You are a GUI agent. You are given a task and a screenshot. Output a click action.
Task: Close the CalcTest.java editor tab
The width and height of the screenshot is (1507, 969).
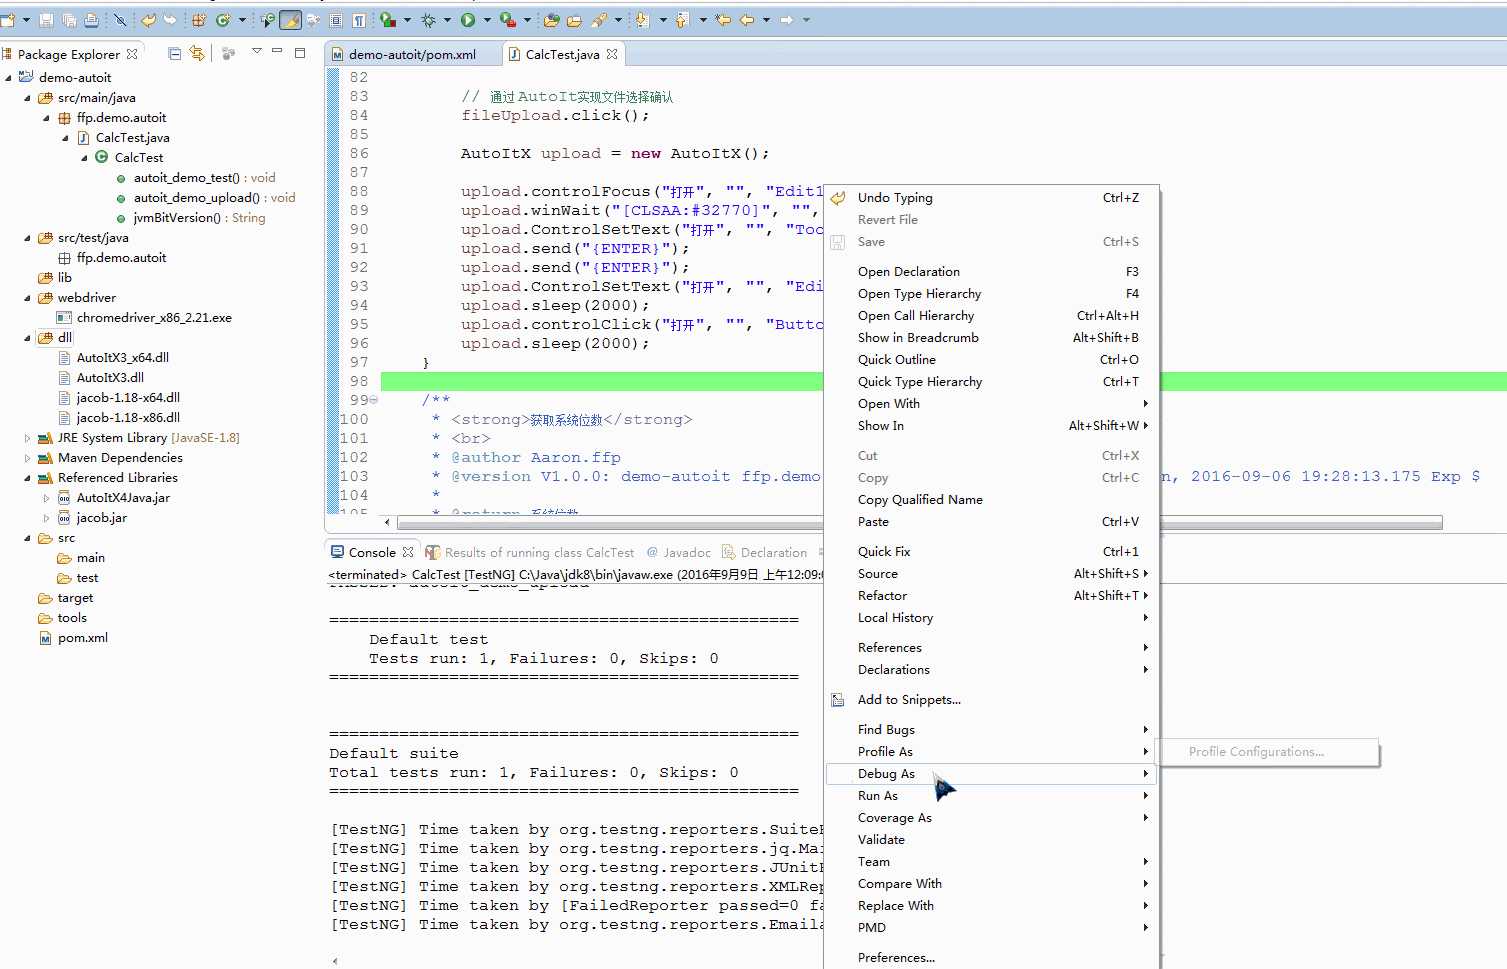(x=612, y=54)
